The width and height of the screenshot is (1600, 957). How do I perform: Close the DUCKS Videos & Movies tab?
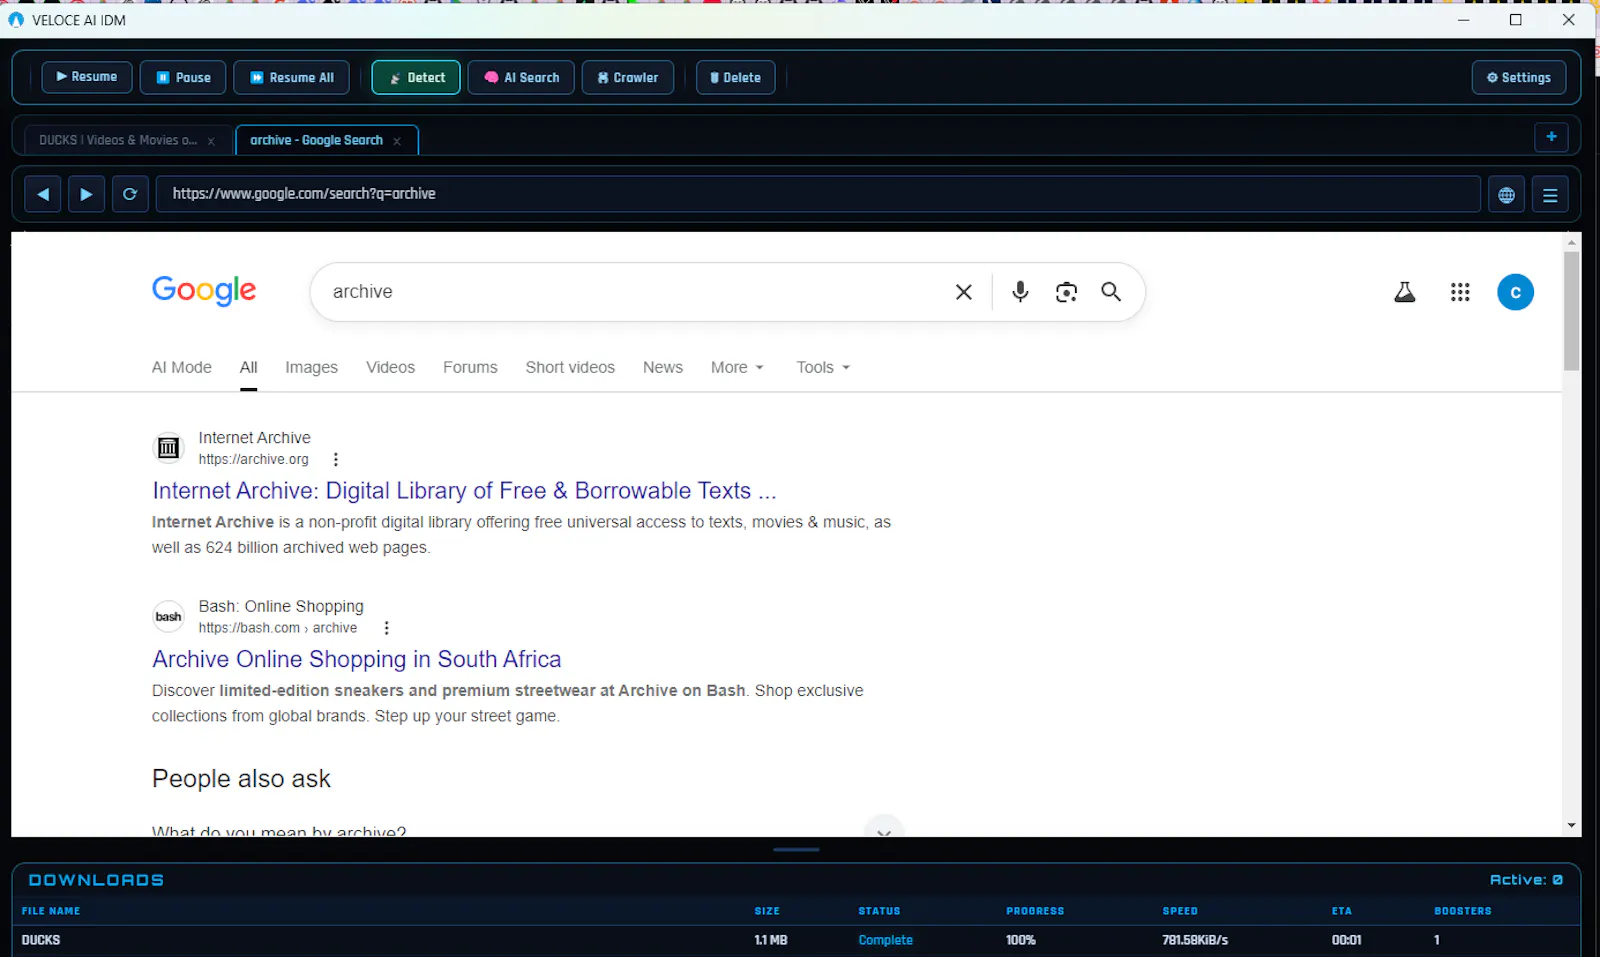[x=211, y=141]
